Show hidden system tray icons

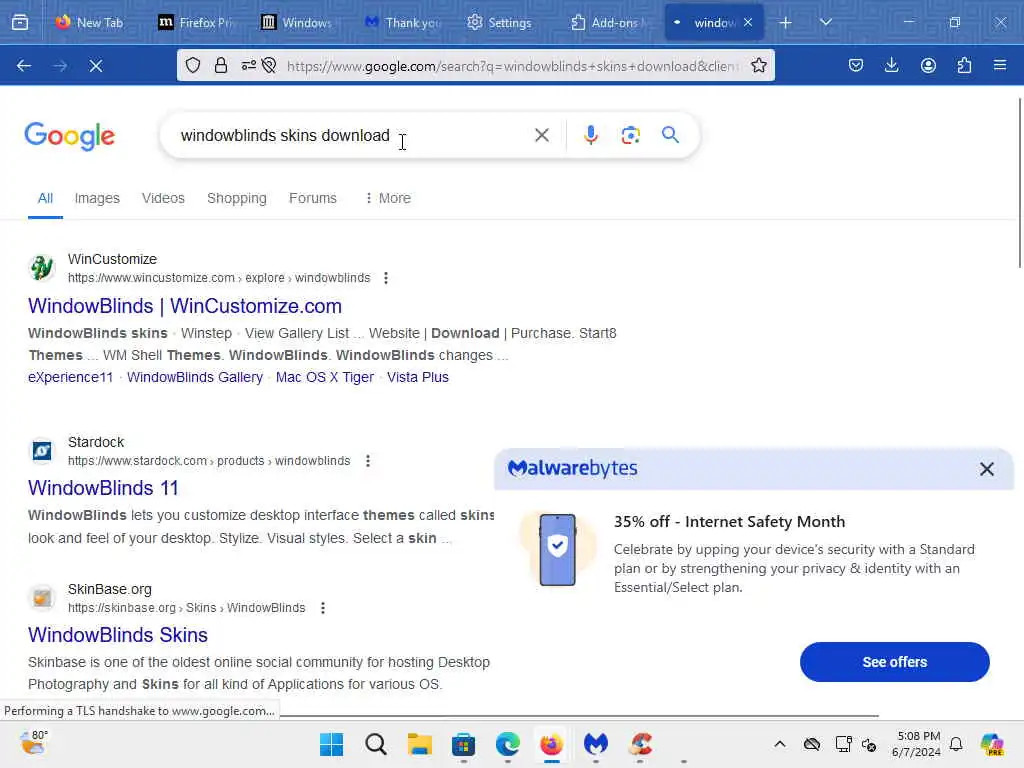(x=780, y=744)
